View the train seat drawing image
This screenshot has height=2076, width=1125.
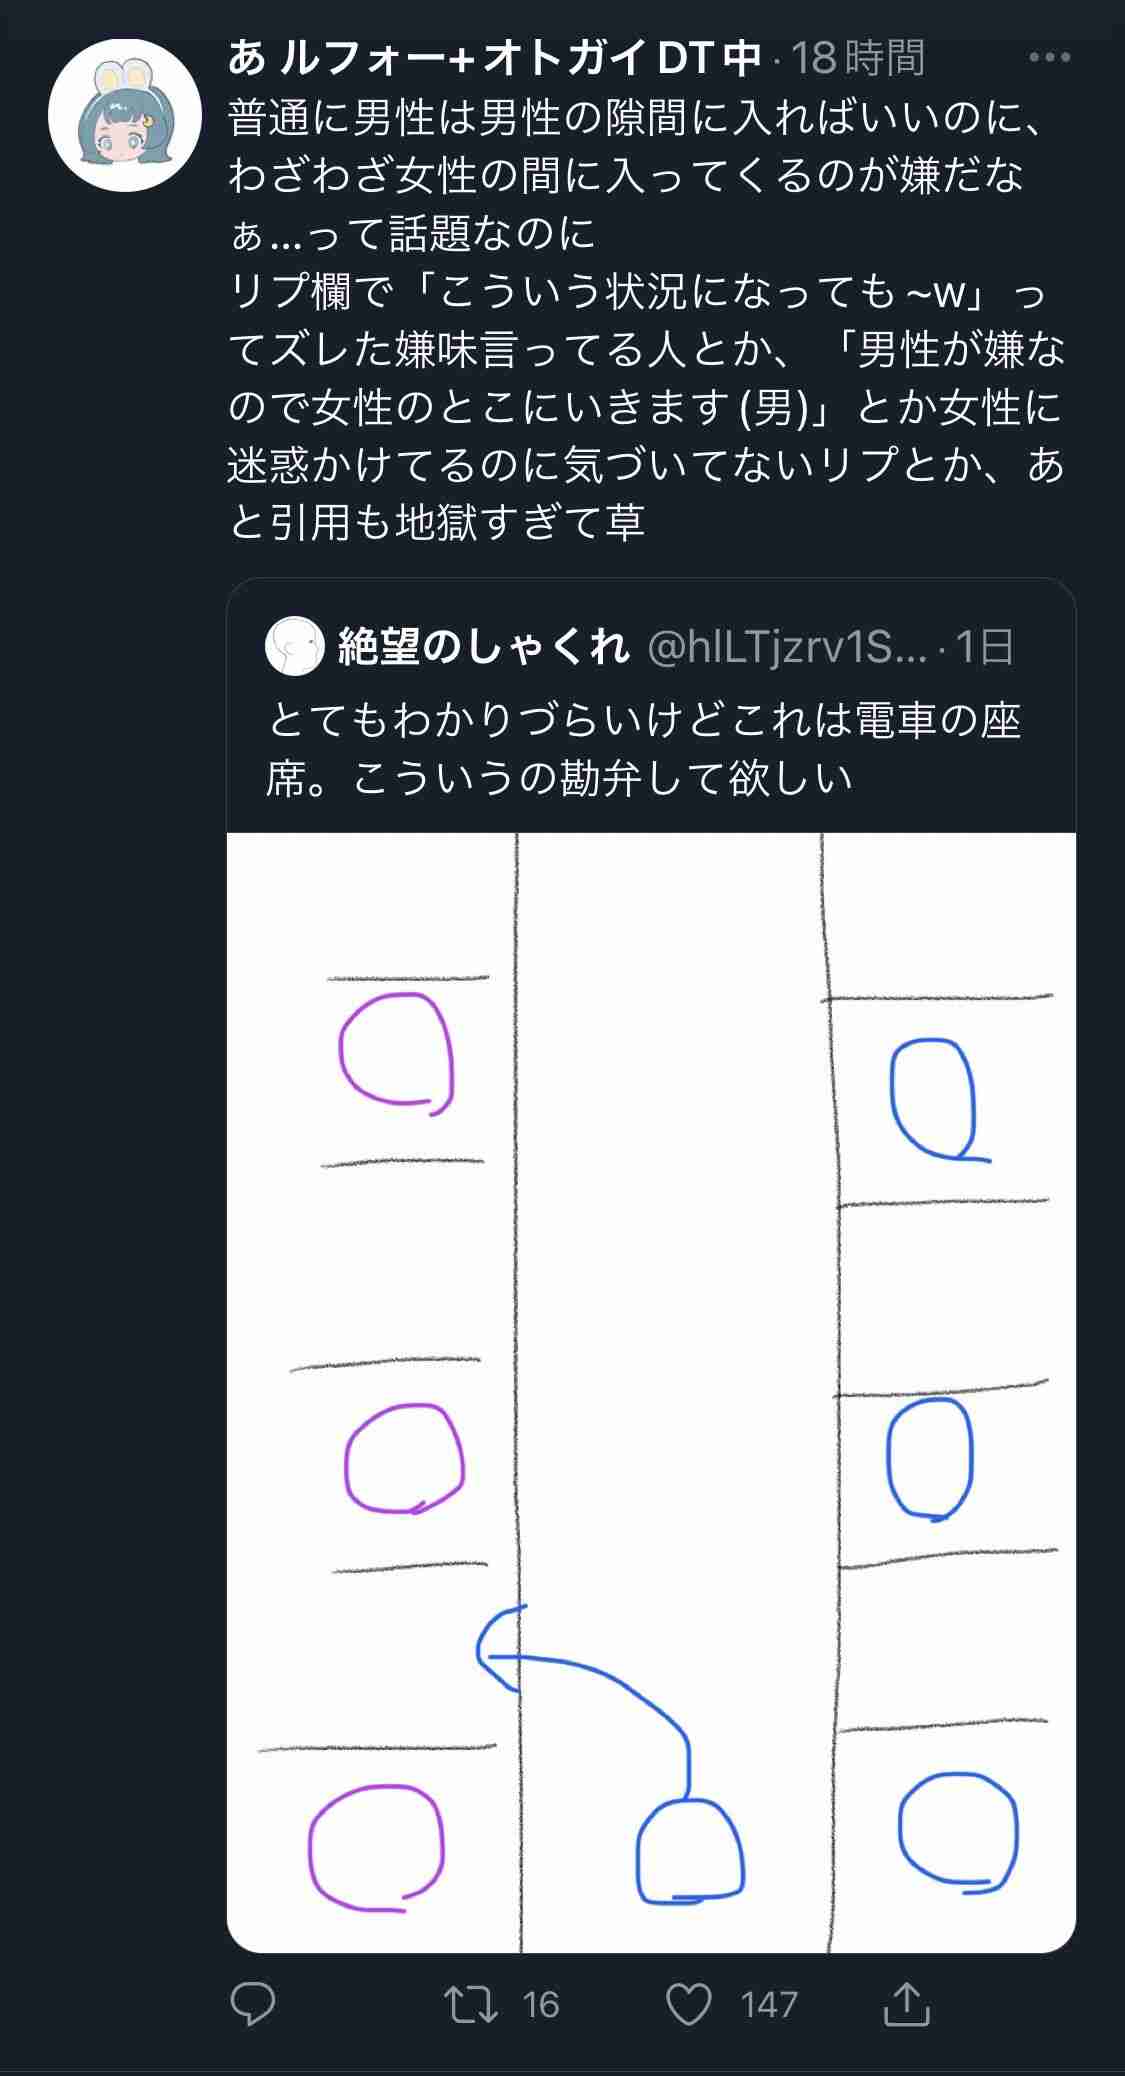[x=651, y=1392]
